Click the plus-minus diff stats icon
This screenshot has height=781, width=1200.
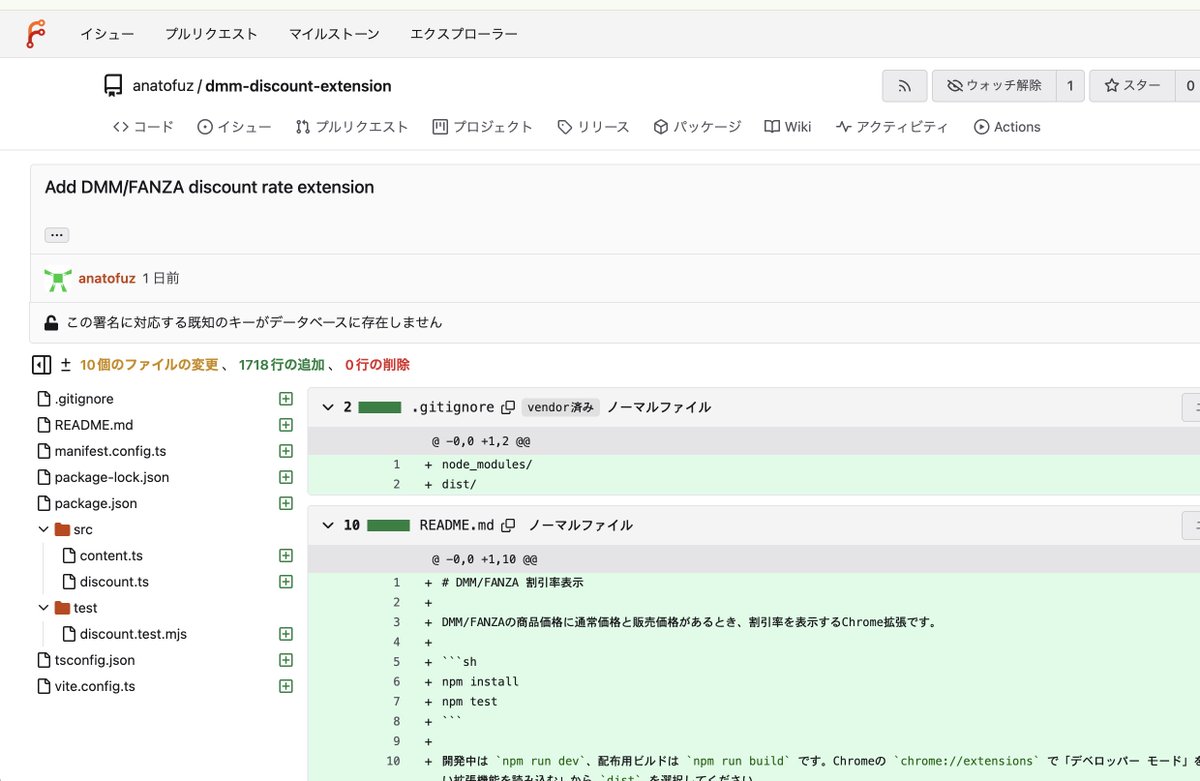(x=66, y=365)
